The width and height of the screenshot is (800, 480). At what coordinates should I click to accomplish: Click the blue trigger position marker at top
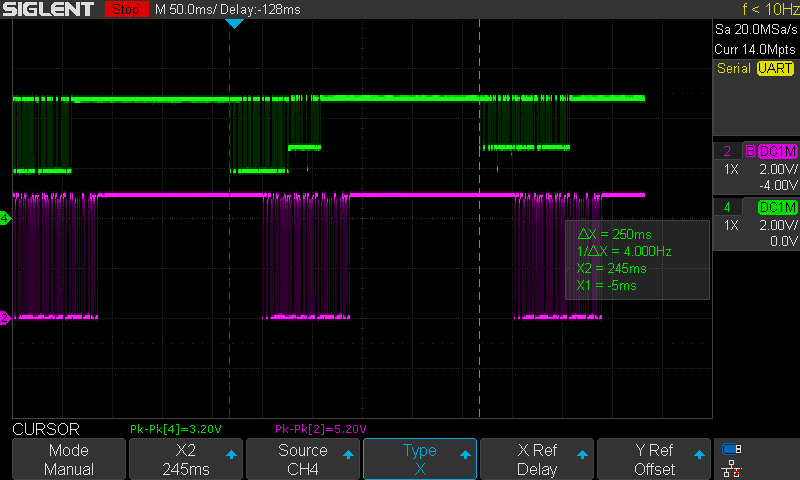pos(234,23)
